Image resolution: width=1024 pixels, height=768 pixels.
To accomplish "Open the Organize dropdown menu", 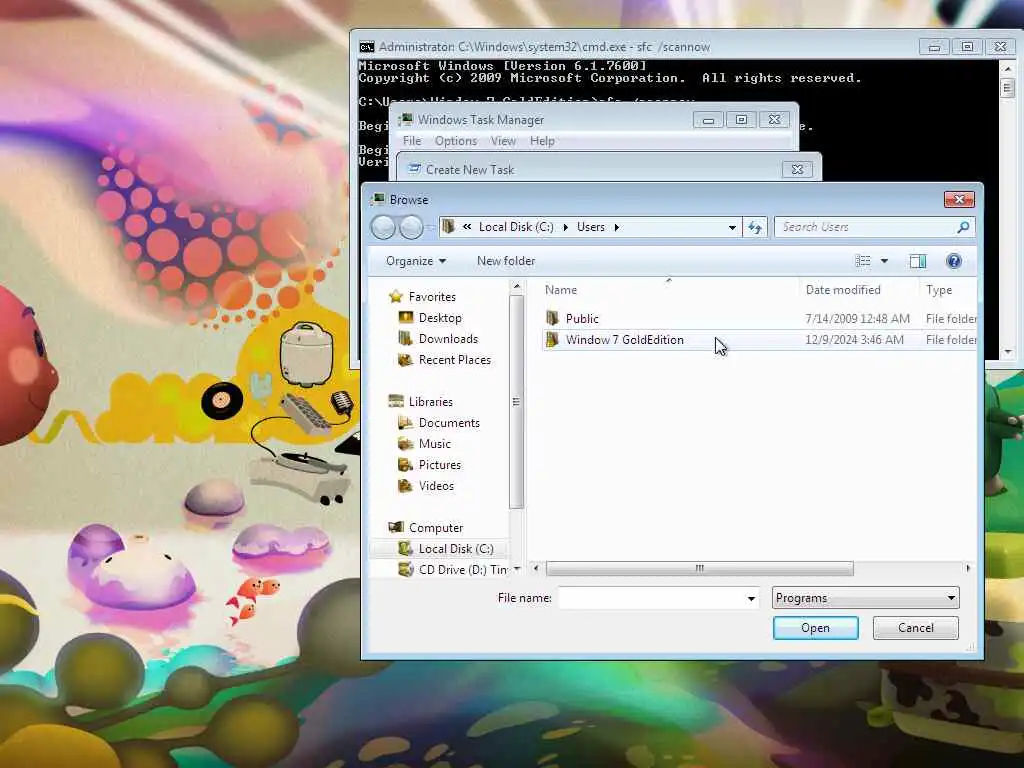I will tap(416, 261).
